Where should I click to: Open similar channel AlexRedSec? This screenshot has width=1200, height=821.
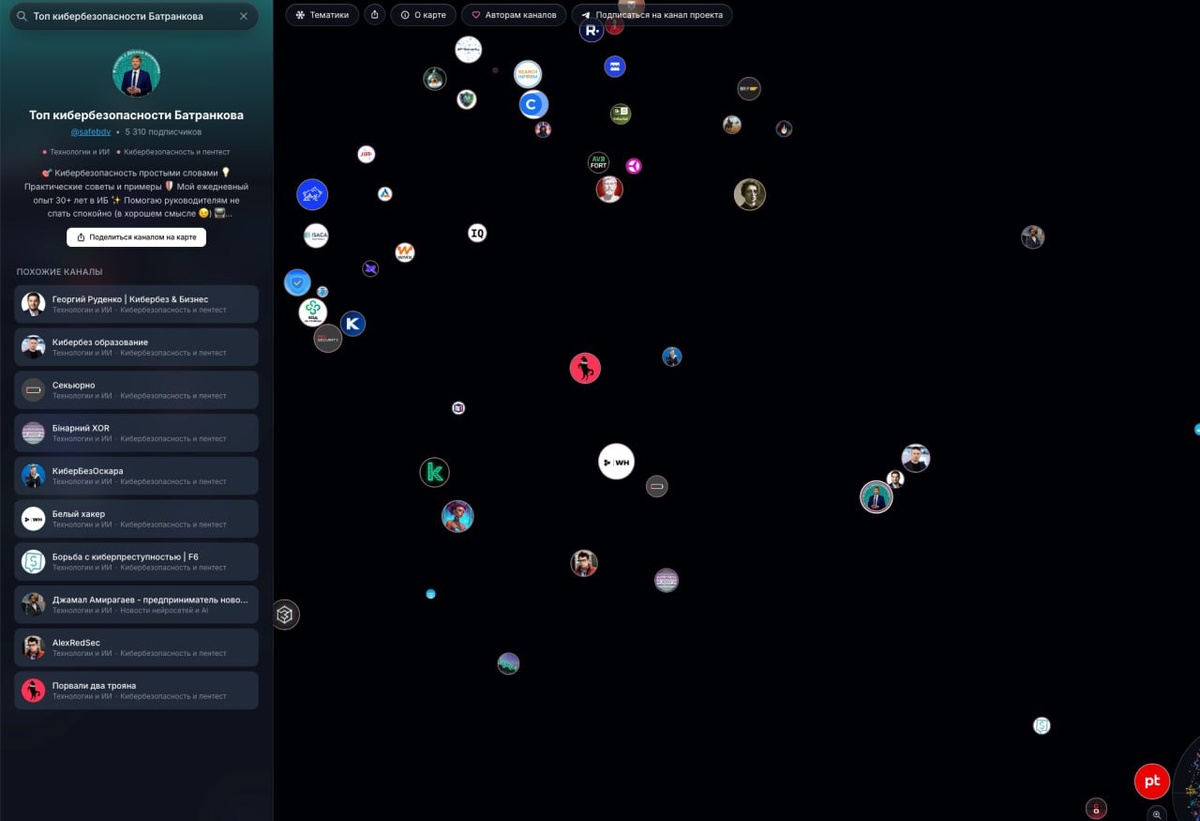[136, 648]
